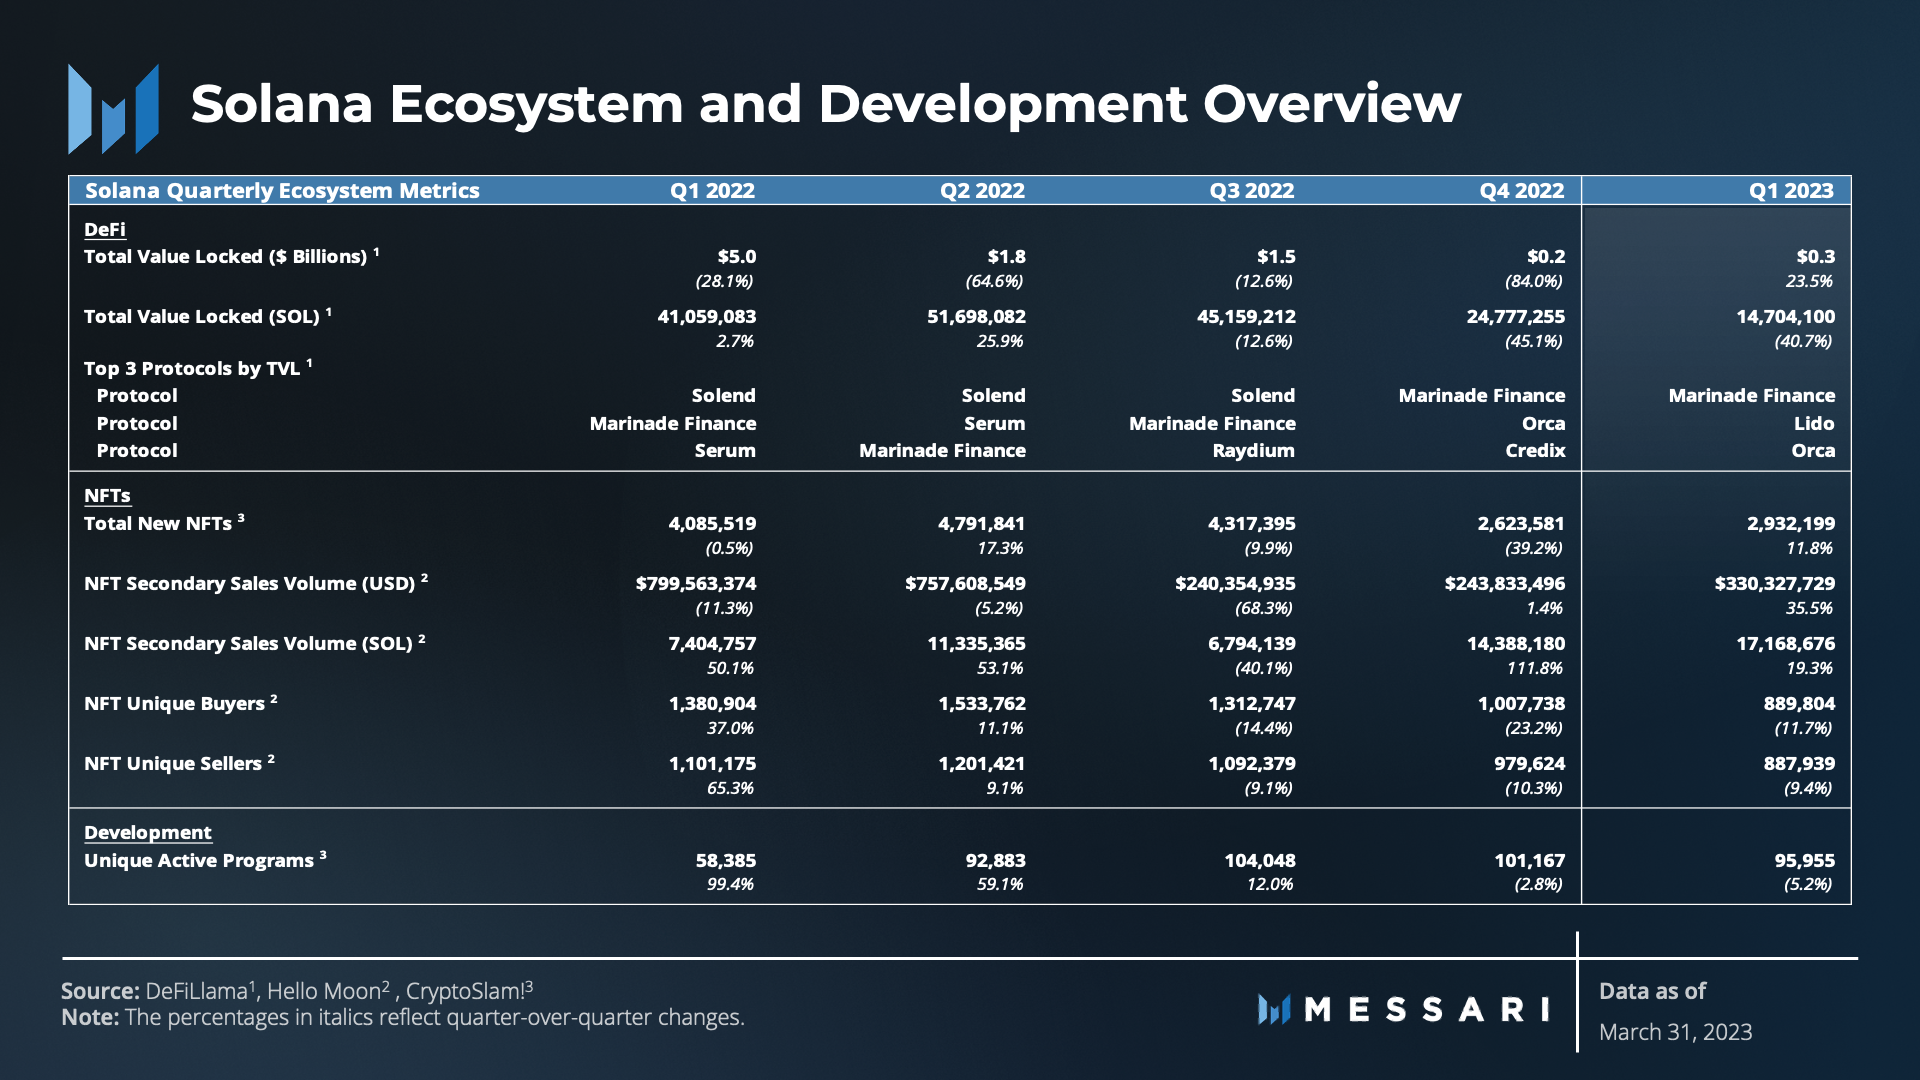Click Total Value Locked ($ Billions) row label
The width and height of the screenshot is (1920, 1080).
[225, 257]
